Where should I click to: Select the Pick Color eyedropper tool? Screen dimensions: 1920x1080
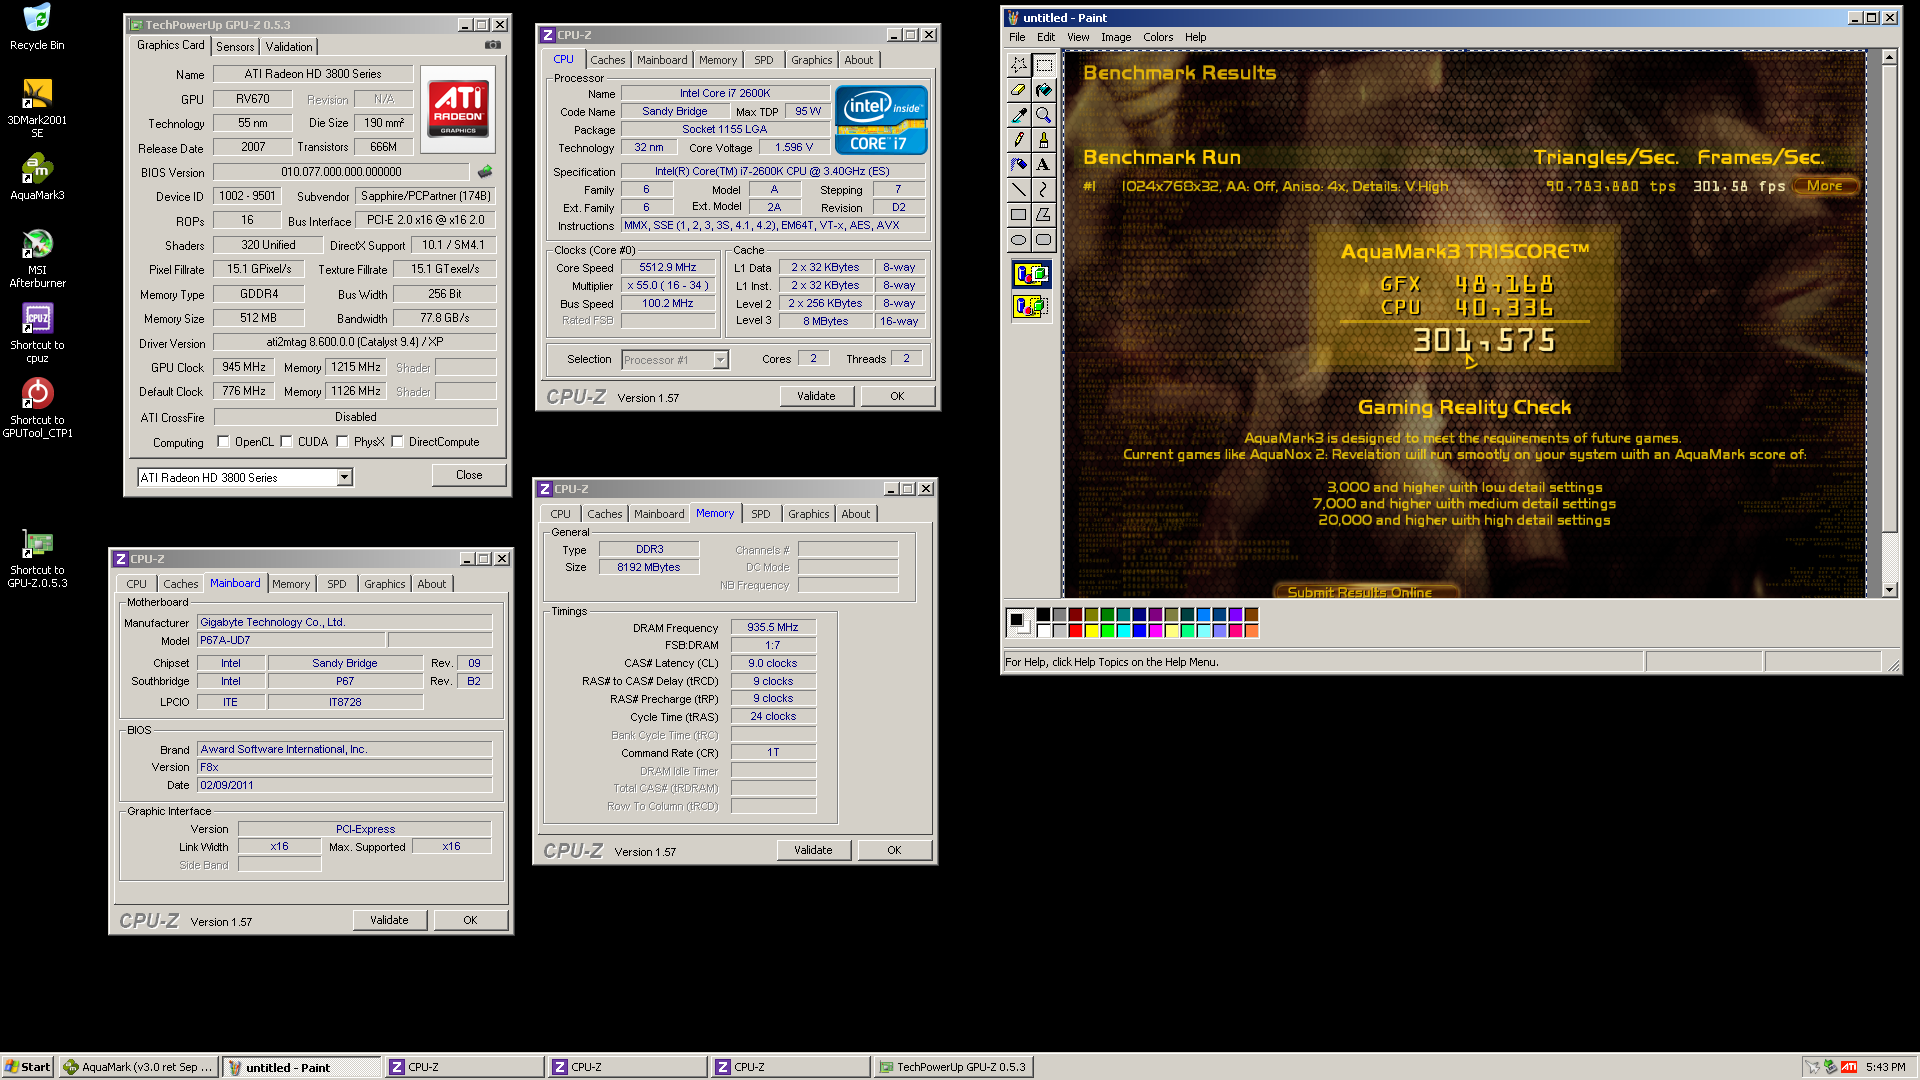(1018, 115)
